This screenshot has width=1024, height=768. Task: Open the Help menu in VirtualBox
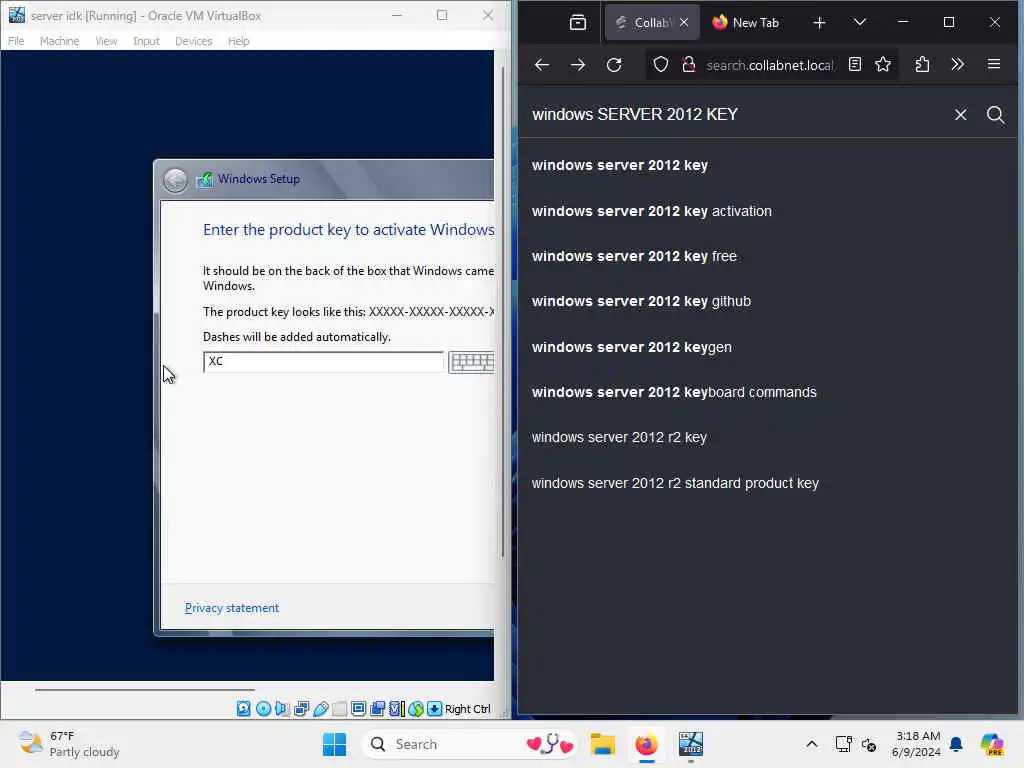tap(238, 41)
